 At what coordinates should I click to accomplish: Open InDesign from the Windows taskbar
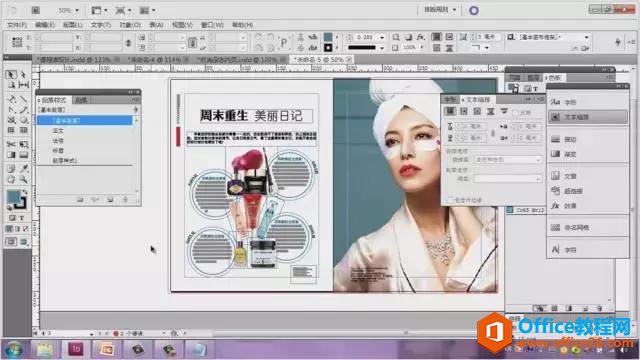pos(76,349)
